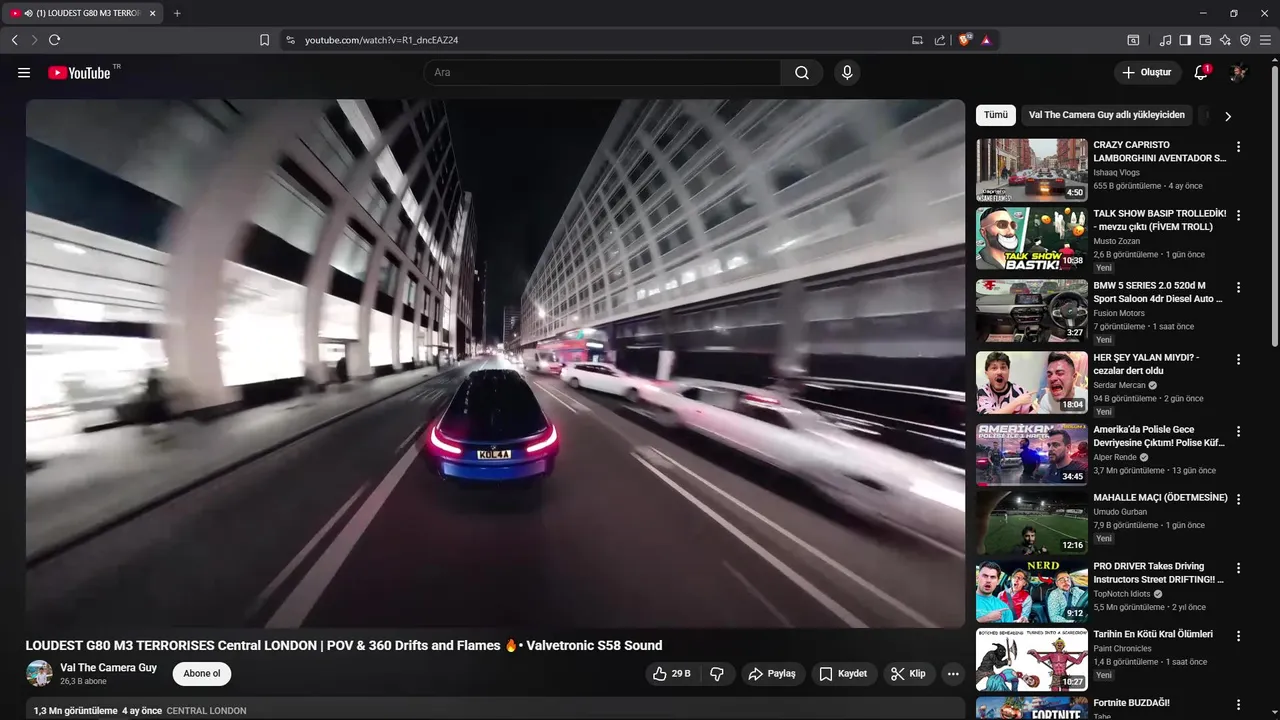Mute the tab using the speaker icon

[28, 13]
